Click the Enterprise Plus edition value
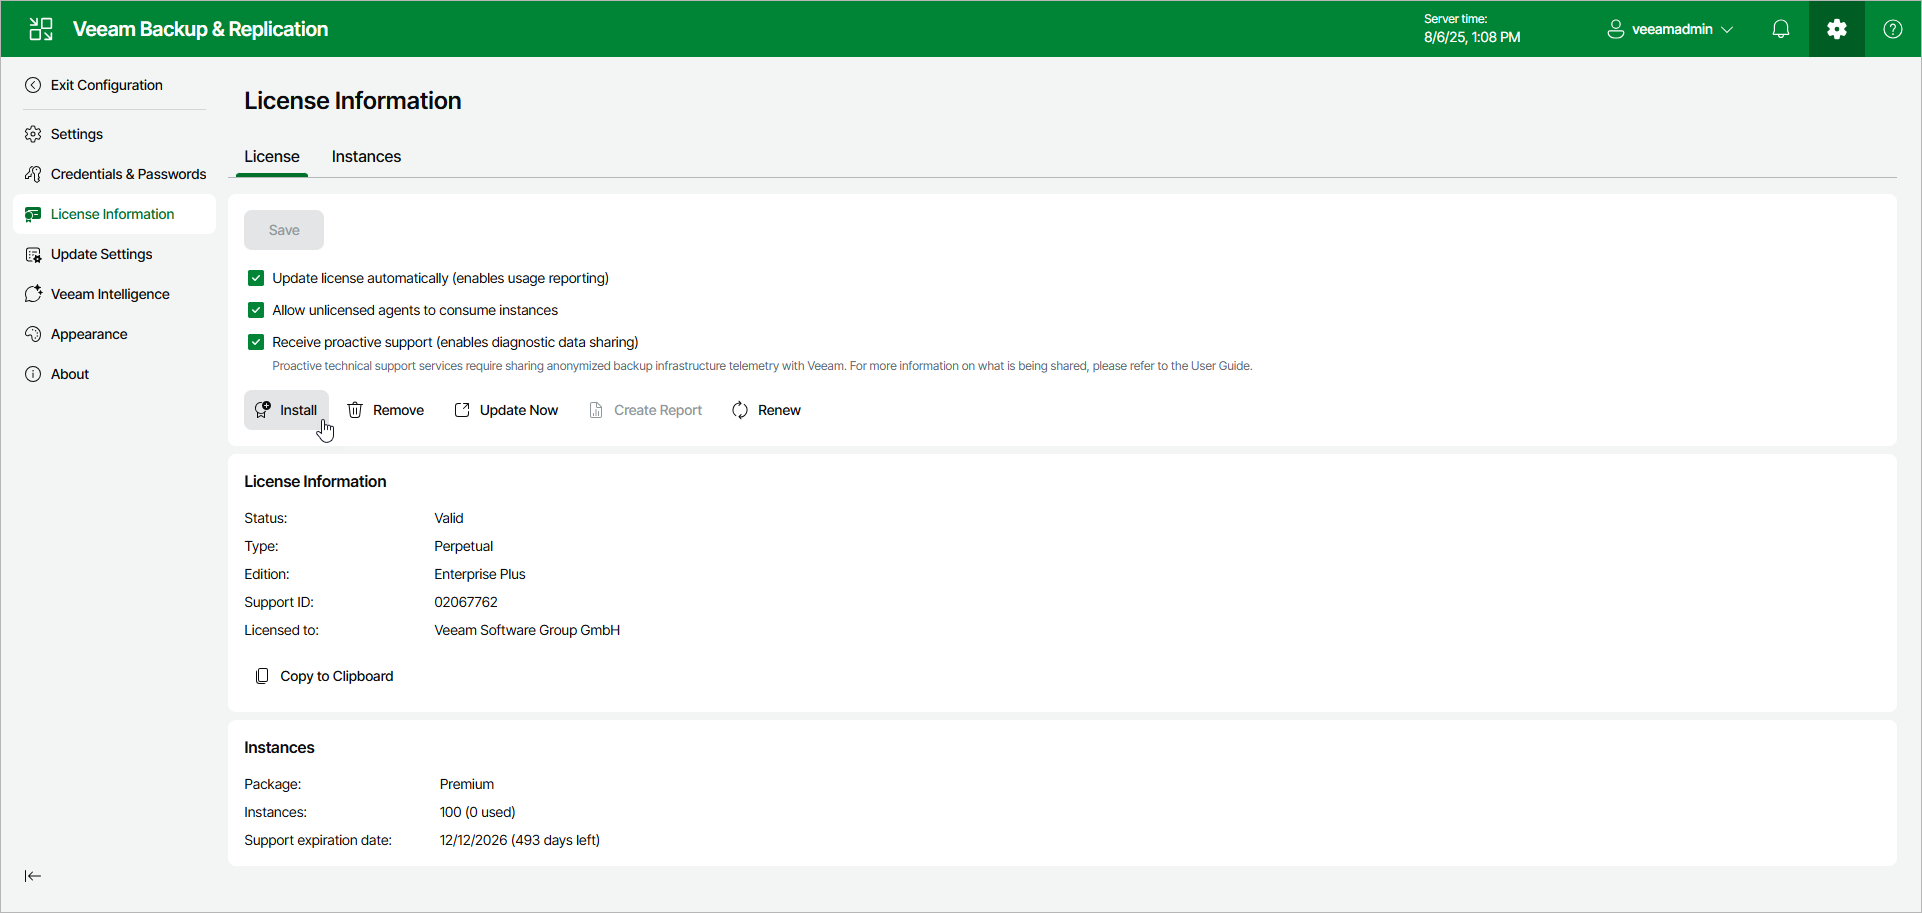This screenshot has height=913, width=1922. (480, 574)
